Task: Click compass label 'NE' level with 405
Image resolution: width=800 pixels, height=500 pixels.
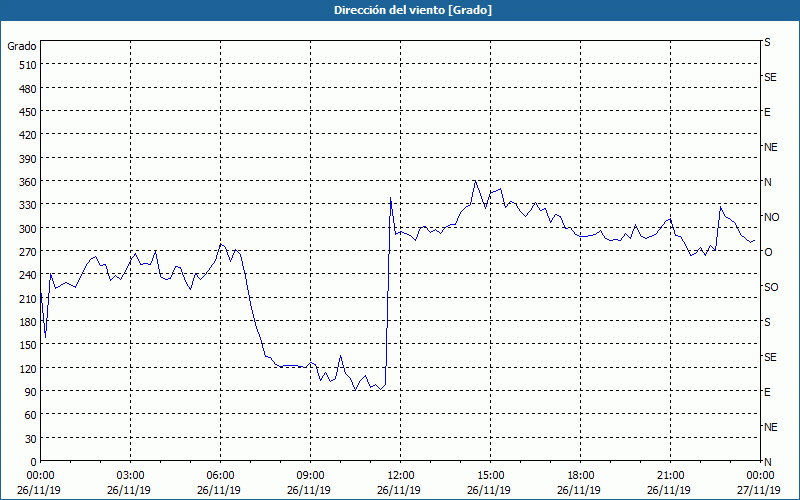Action: pos(771,147)
